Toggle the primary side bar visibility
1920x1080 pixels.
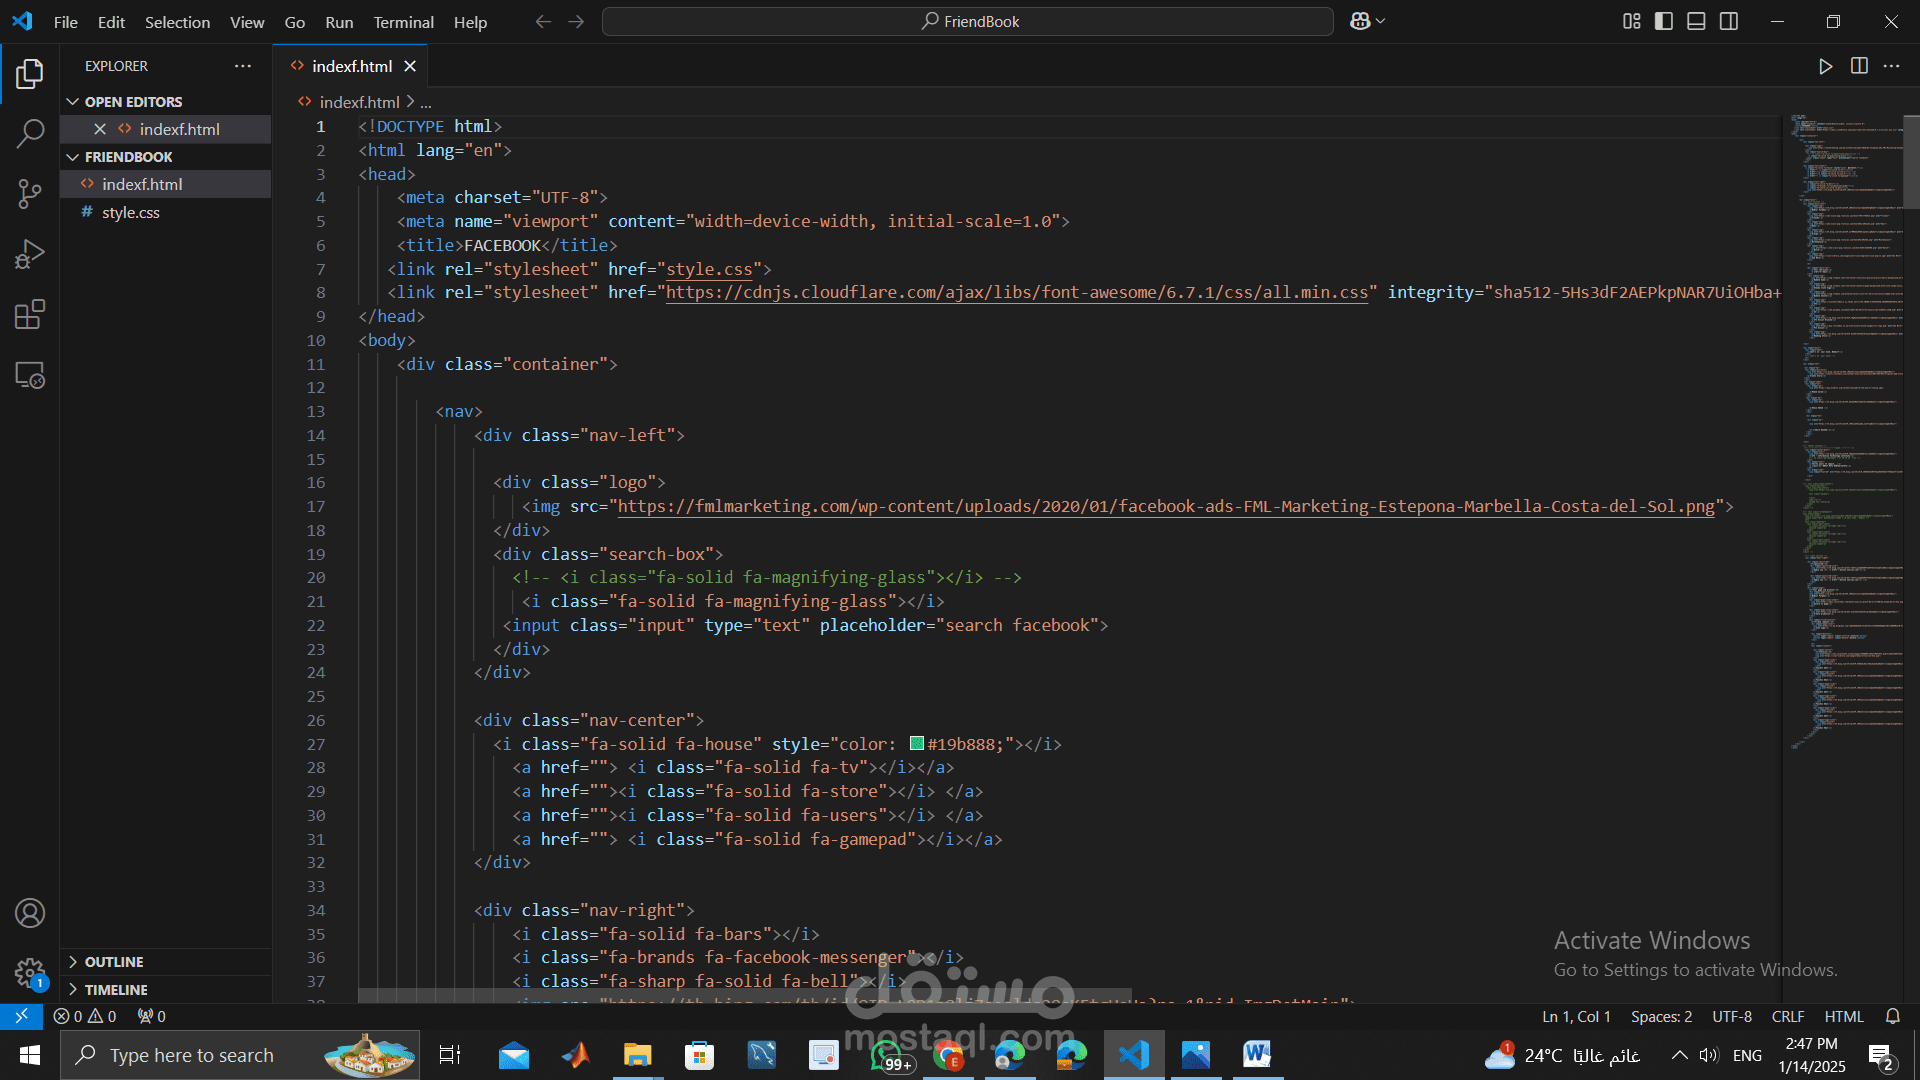[1664, 21]
